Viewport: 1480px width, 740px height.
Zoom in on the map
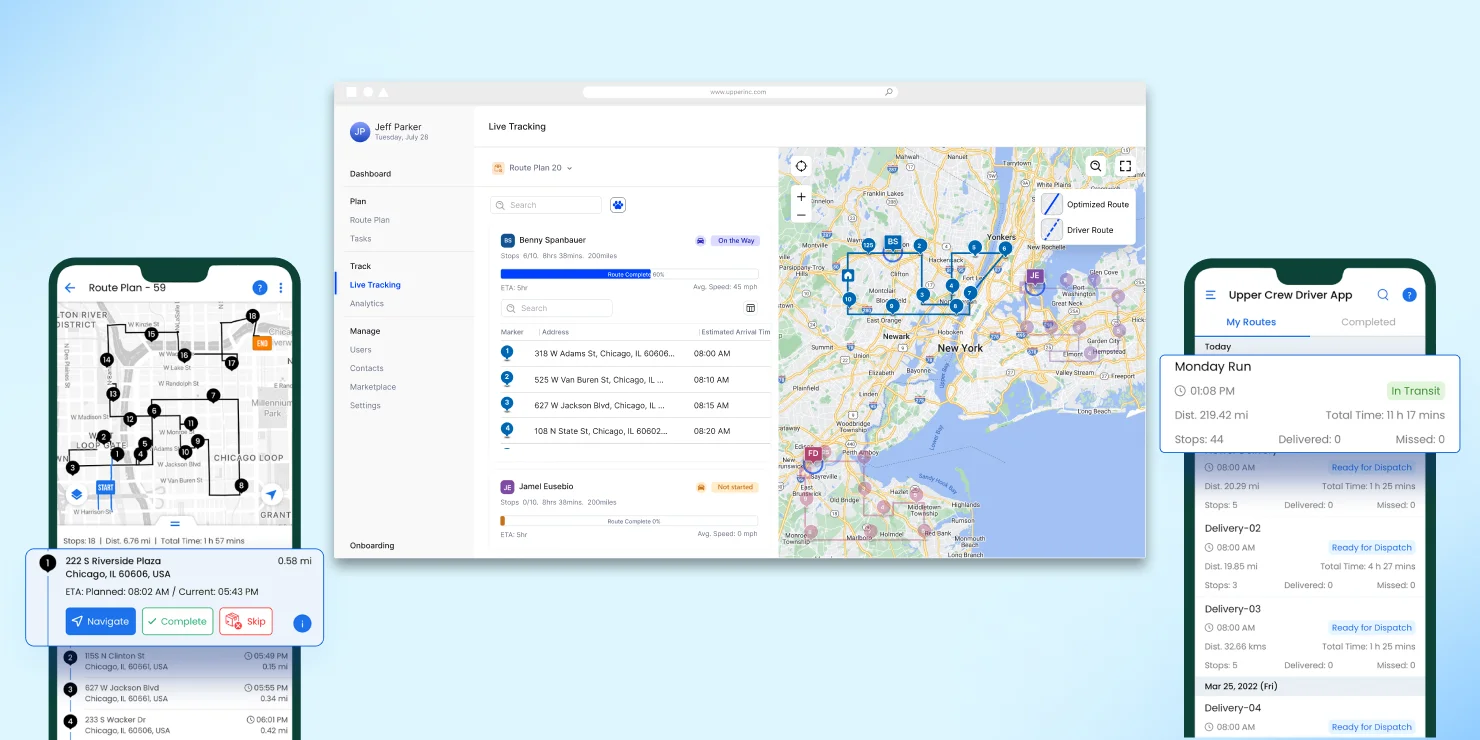coord(801,197)
